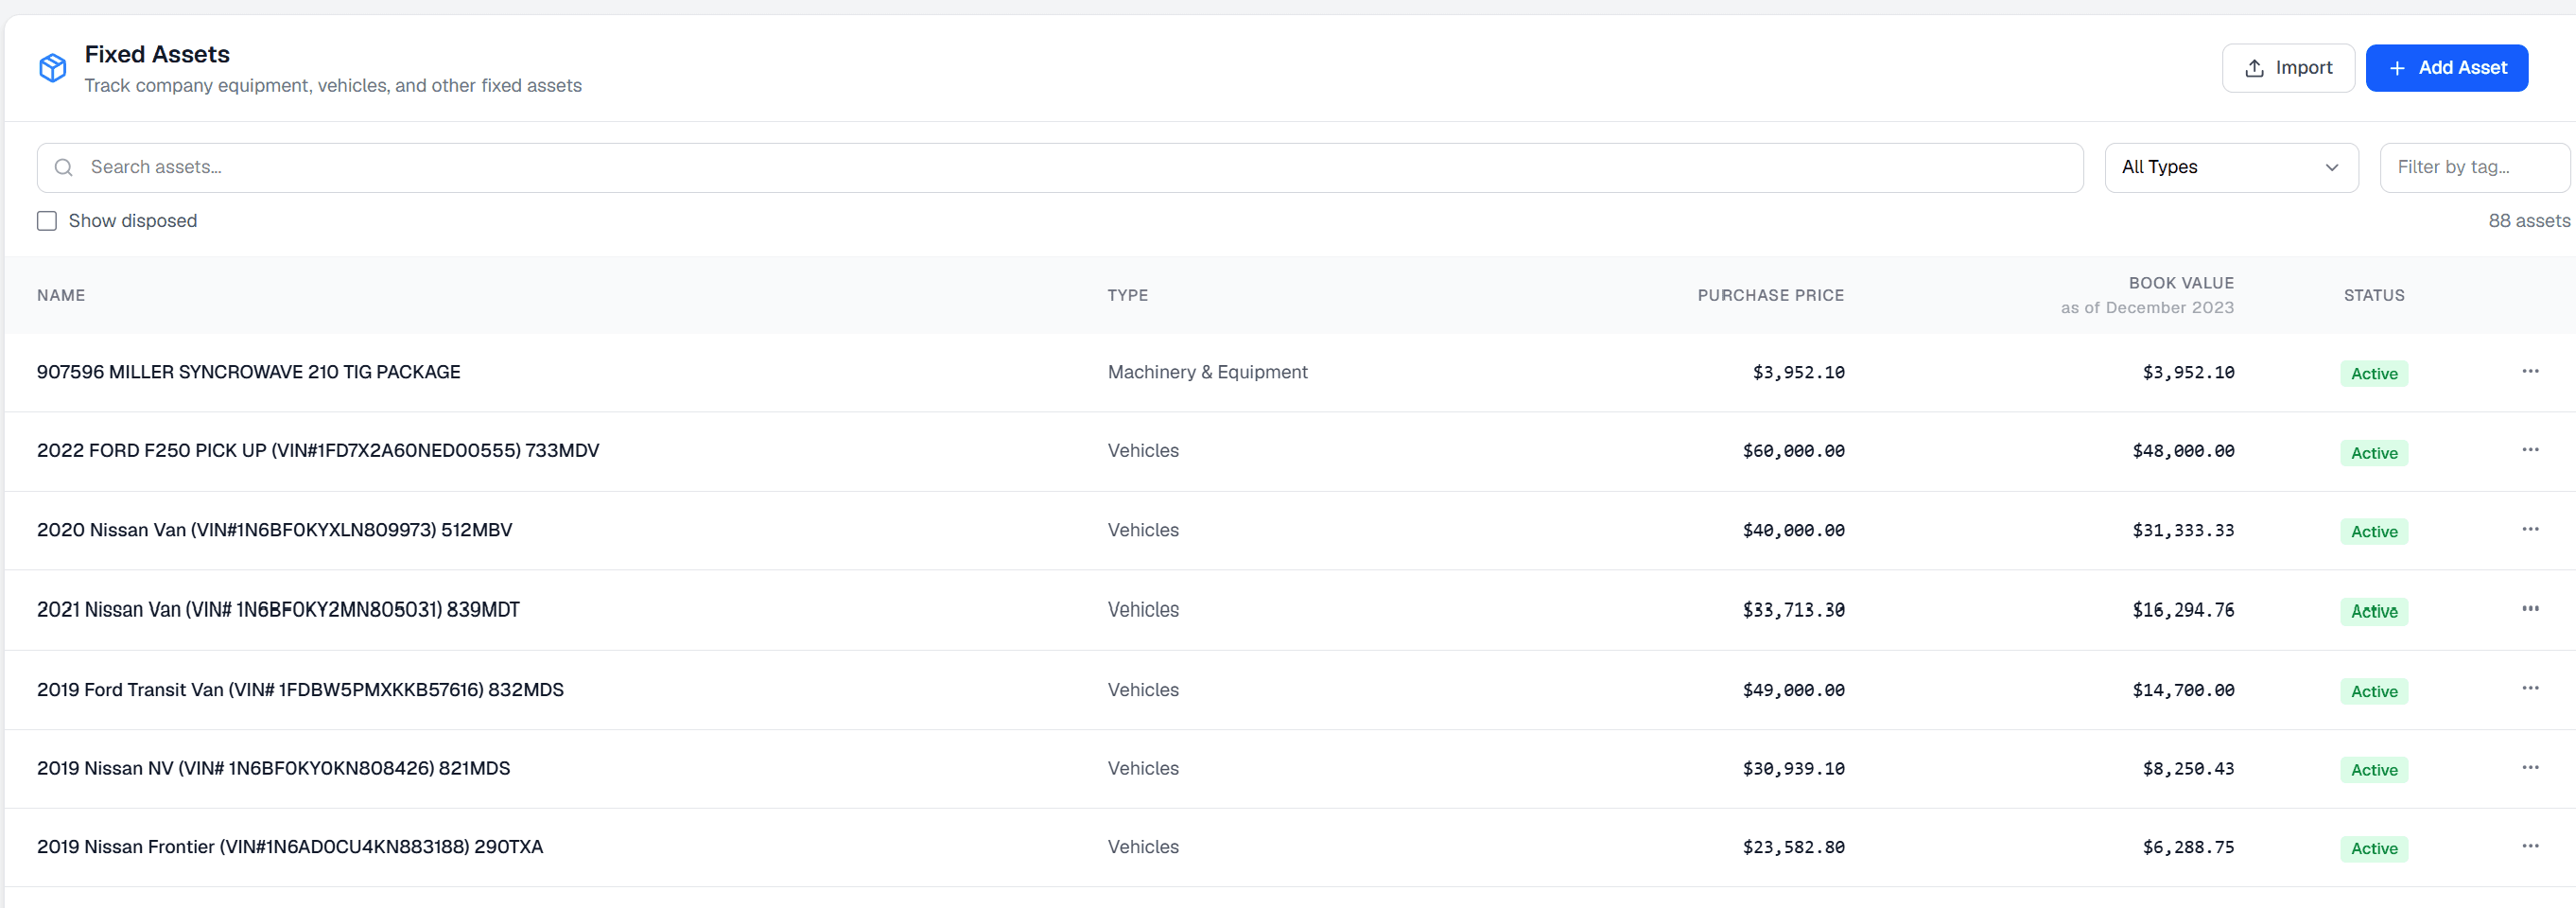Click the $40,000.00 purchase price value

point(1793,530)
